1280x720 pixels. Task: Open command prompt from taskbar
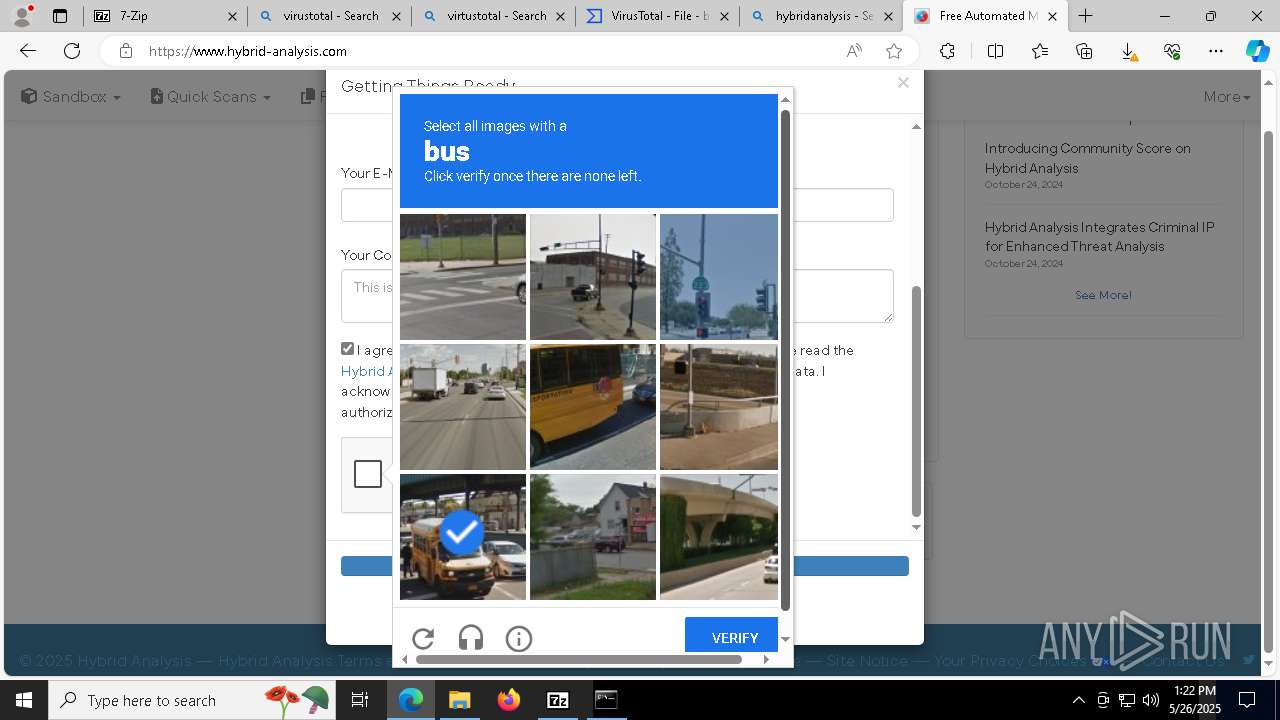607,700
